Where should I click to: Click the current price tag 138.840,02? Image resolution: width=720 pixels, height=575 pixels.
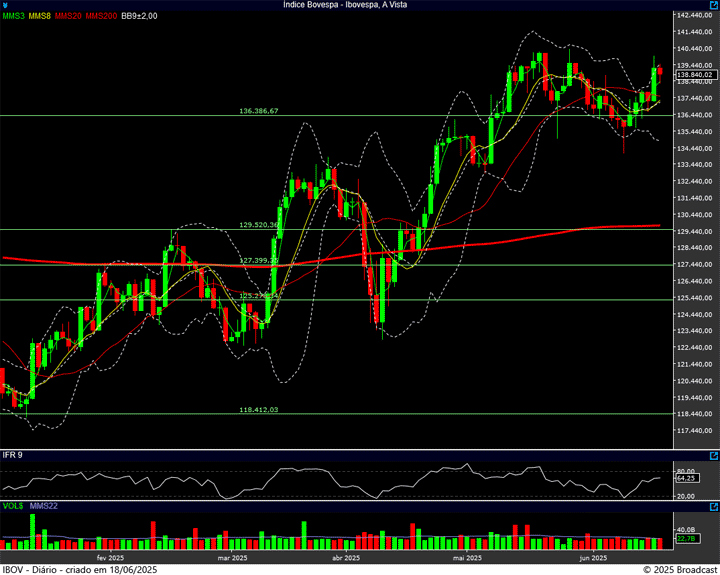[694, 75]
